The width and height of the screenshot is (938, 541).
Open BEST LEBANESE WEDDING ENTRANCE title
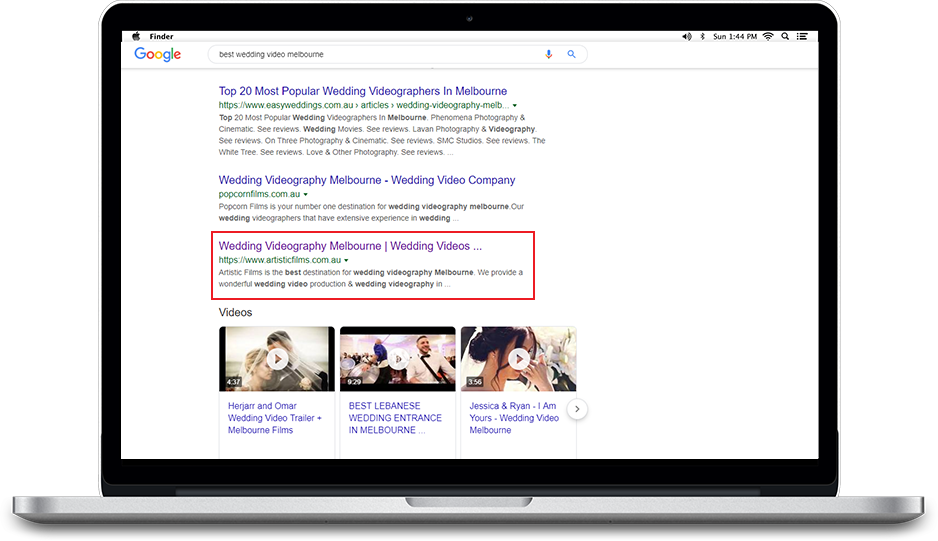pyautogui.click(x=395, y=418)
